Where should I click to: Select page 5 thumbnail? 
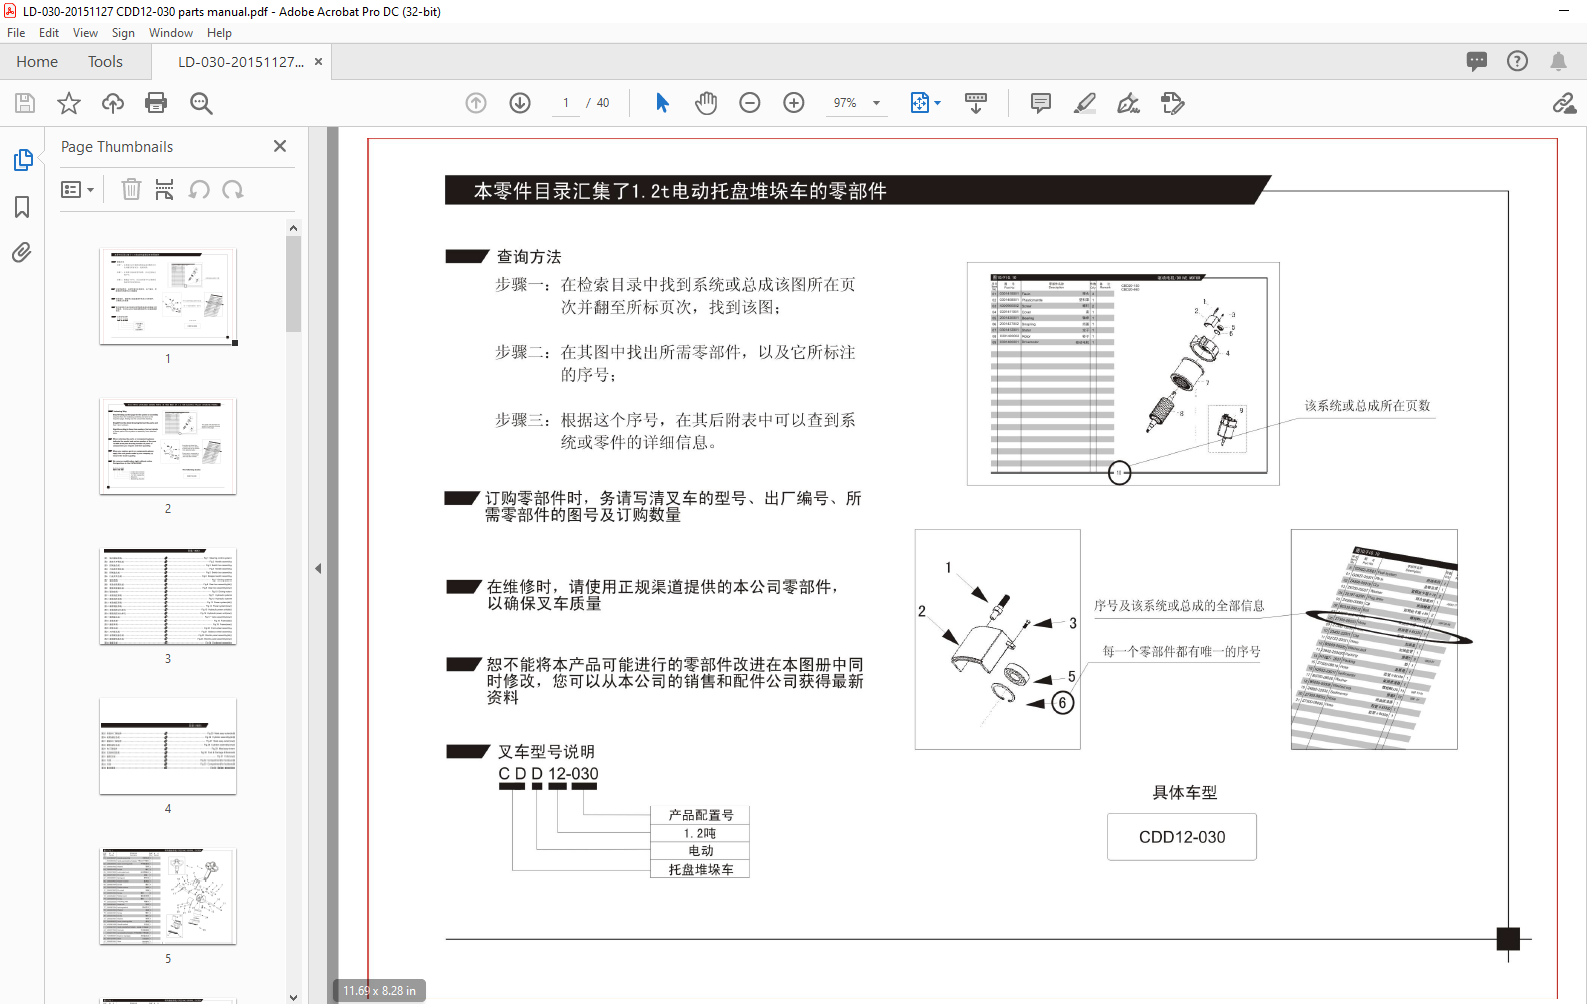(168, 896)
